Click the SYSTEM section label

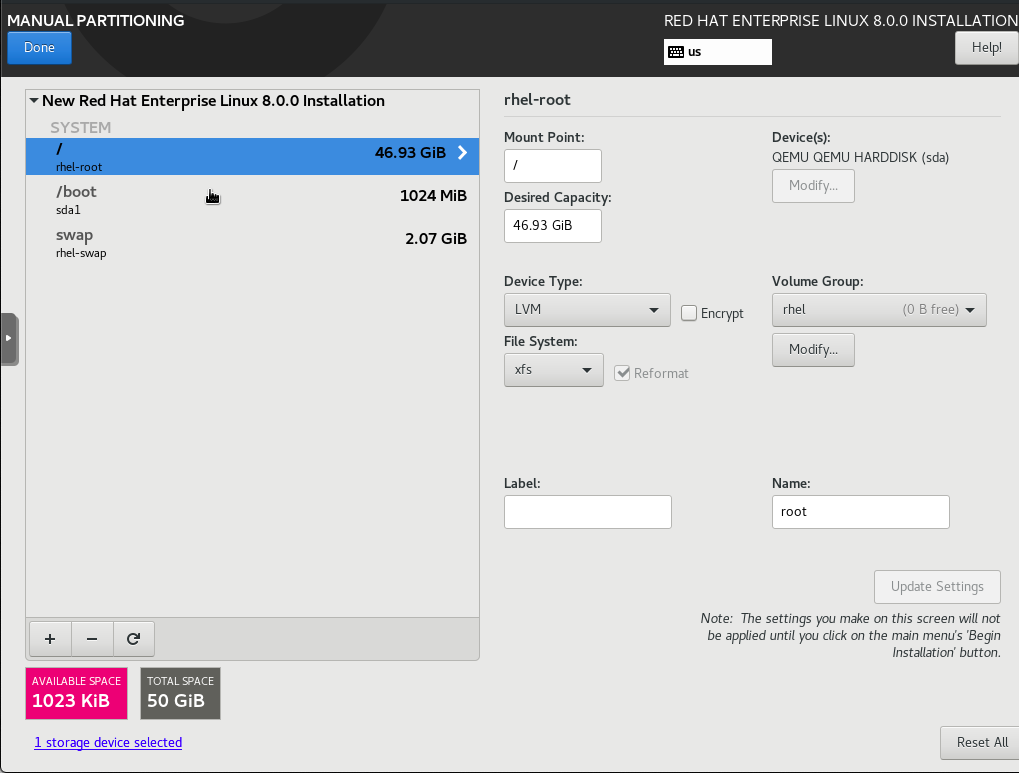click(81, 127)
